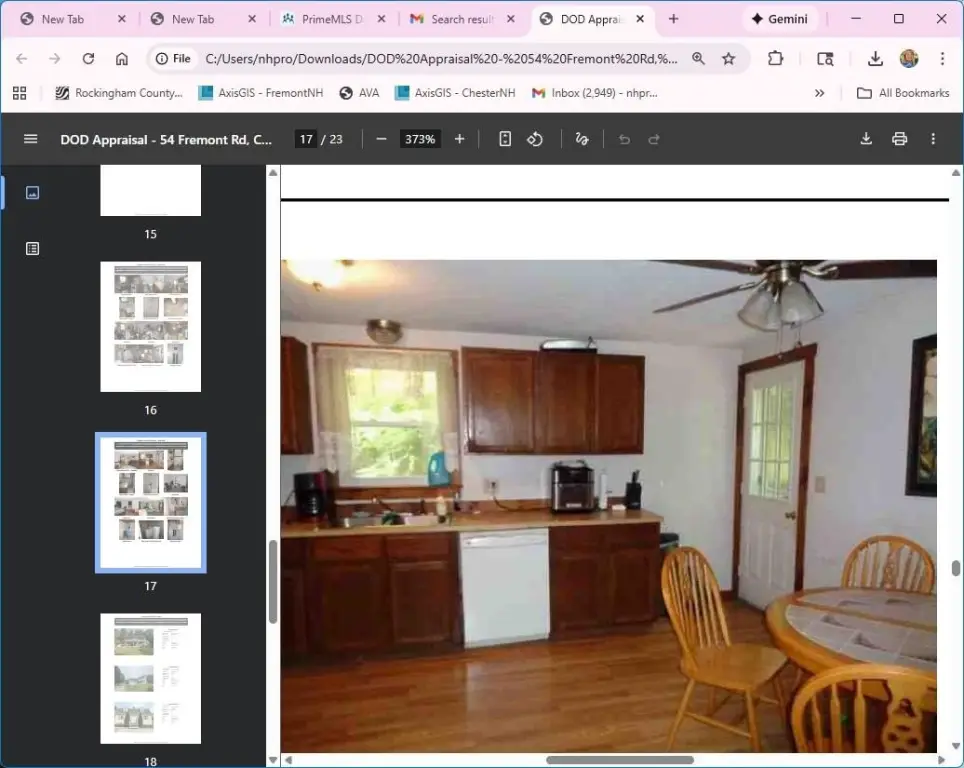
Task: Open Chrome's three-dot menu
Action: click(942, 59)
